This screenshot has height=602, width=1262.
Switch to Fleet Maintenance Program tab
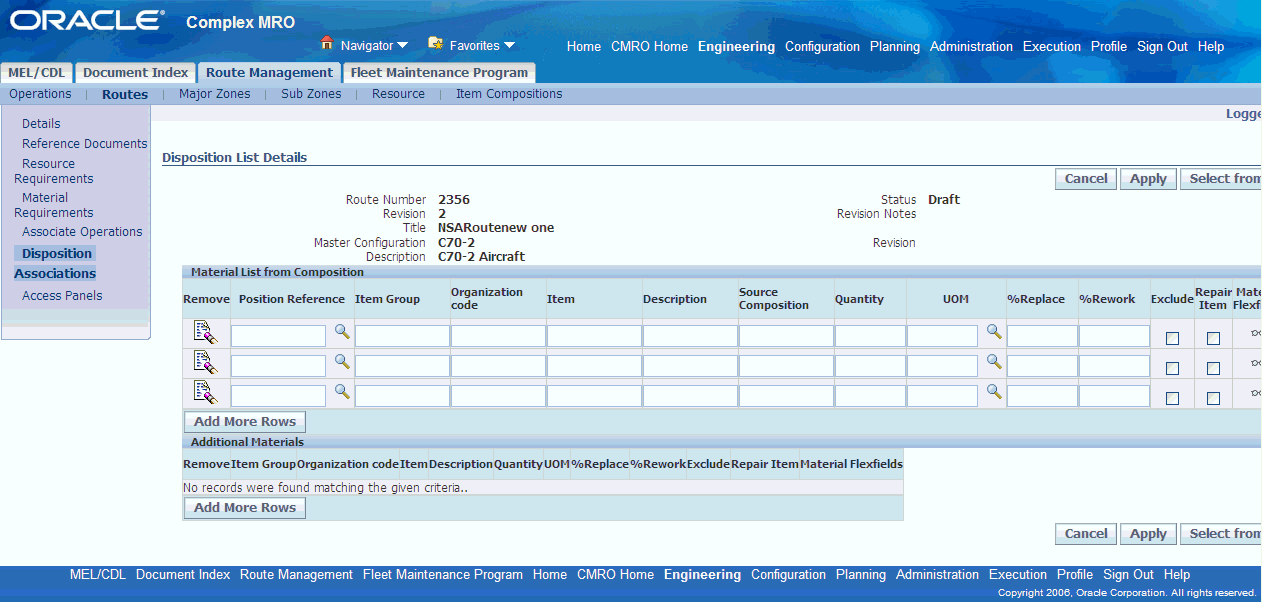click(439, 73)
